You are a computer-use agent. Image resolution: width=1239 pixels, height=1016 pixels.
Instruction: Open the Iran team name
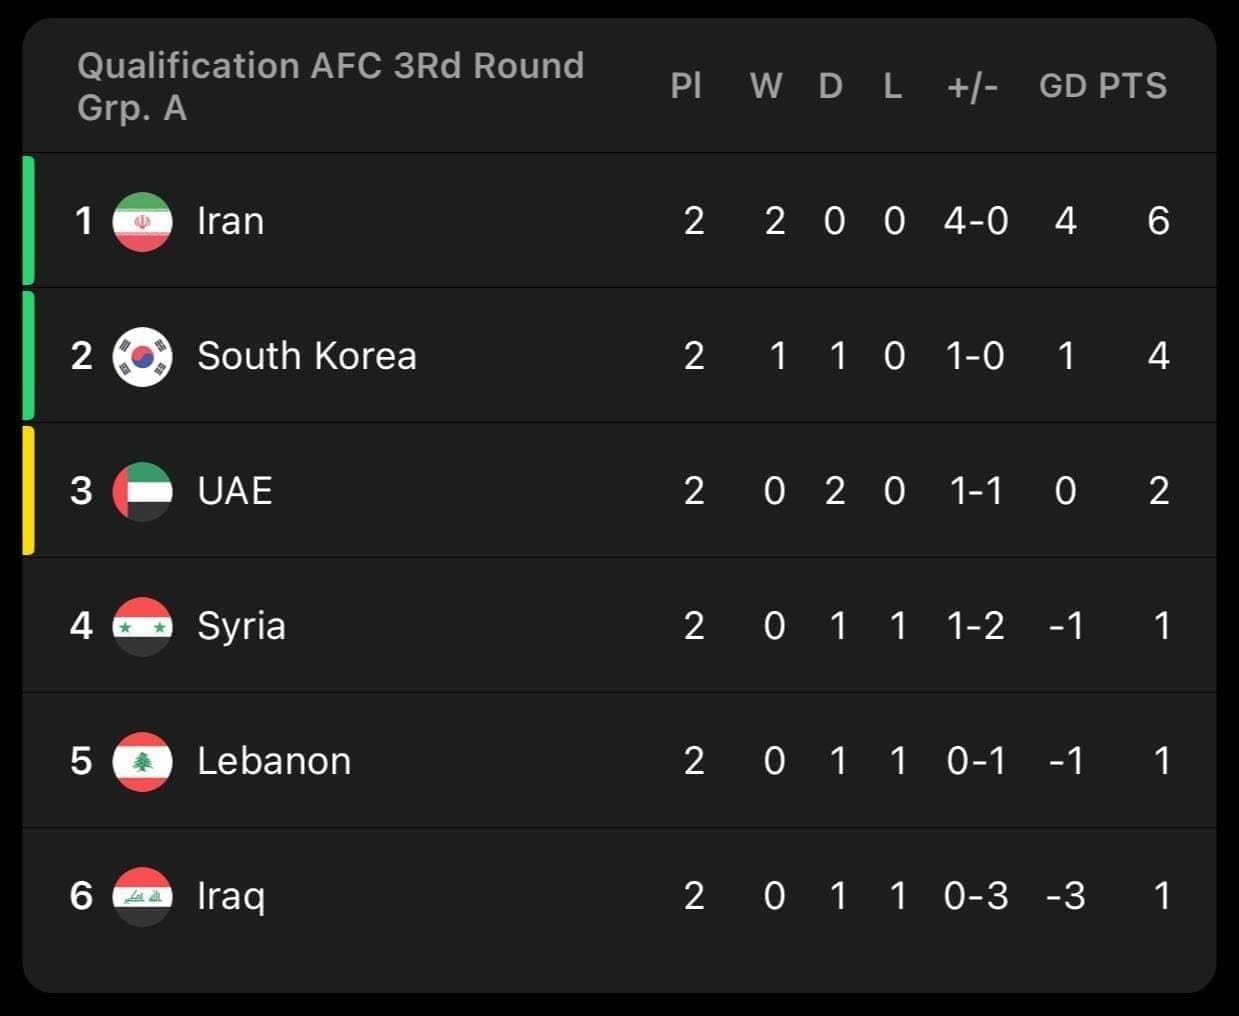click(231, 221)
